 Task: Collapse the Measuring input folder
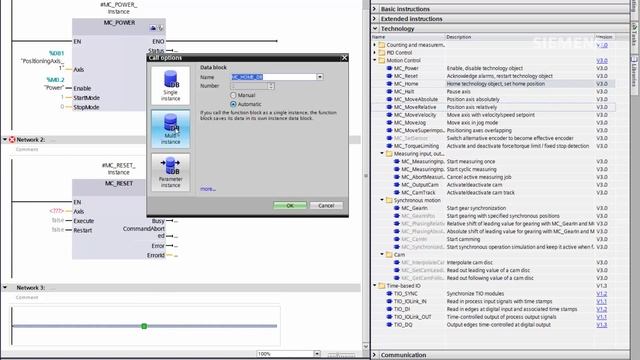[382, 153]
